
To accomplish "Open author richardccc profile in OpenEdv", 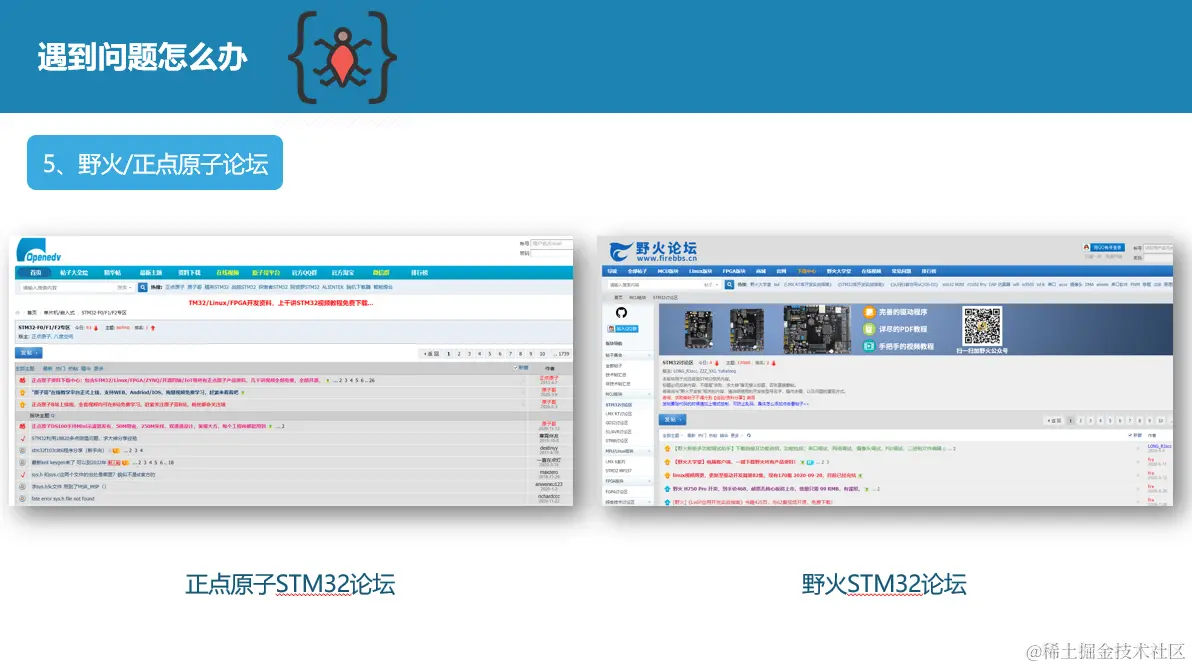I will click(x=549, y=497).
